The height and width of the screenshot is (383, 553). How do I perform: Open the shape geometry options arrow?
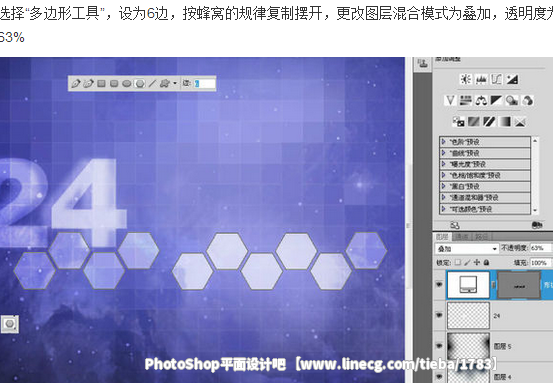[x=175, y=84]
